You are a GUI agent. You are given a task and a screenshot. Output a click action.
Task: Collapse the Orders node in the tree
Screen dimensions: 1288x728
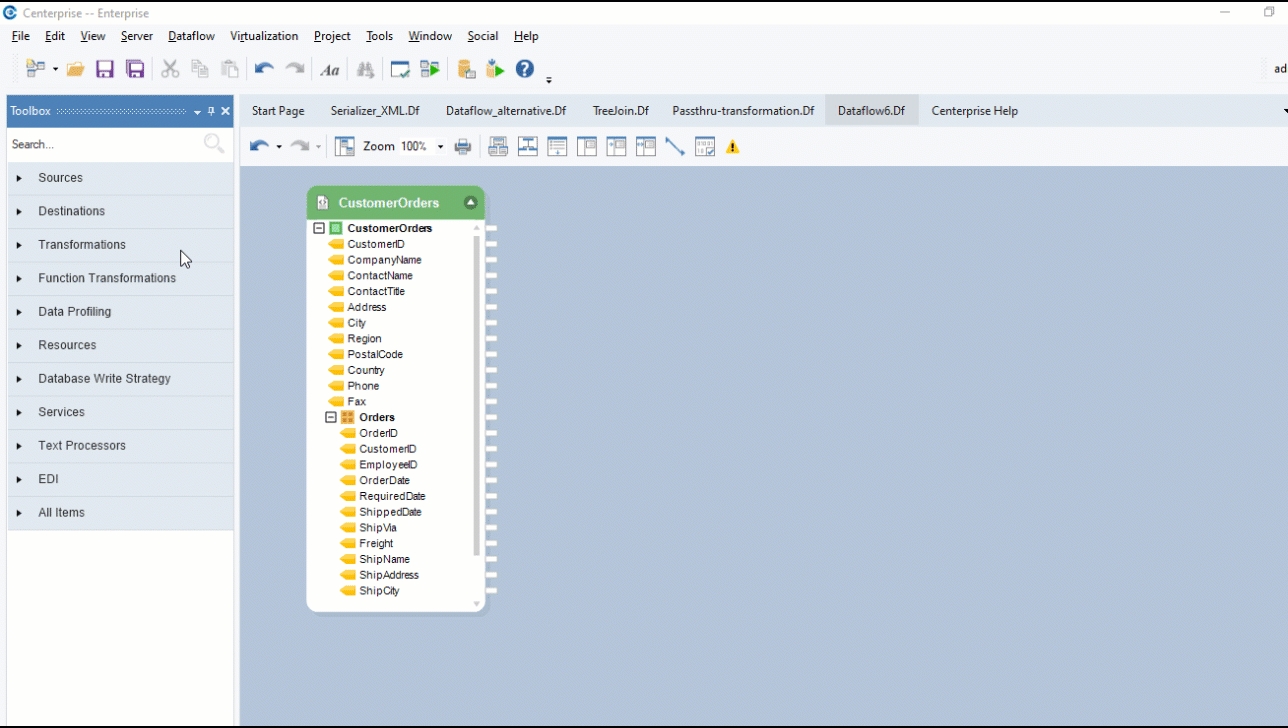click(x=331, y=417)
